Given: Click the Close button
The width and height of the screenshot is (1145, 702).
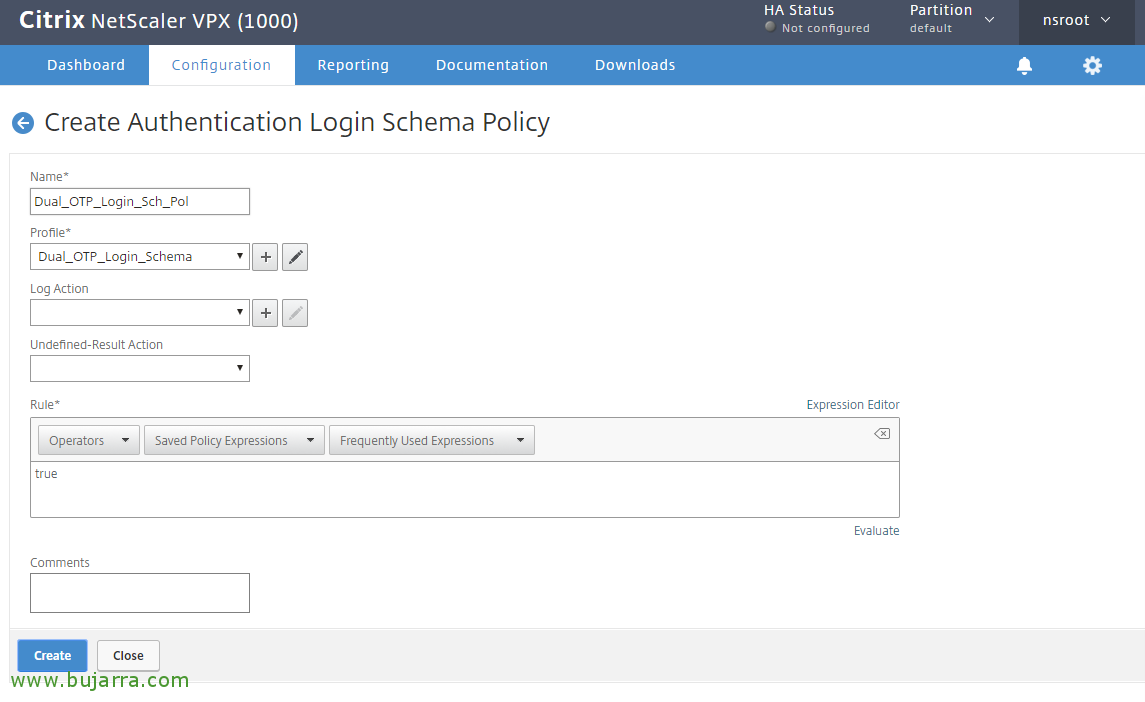Looking at the screenshot, I should tap(129, 655).
